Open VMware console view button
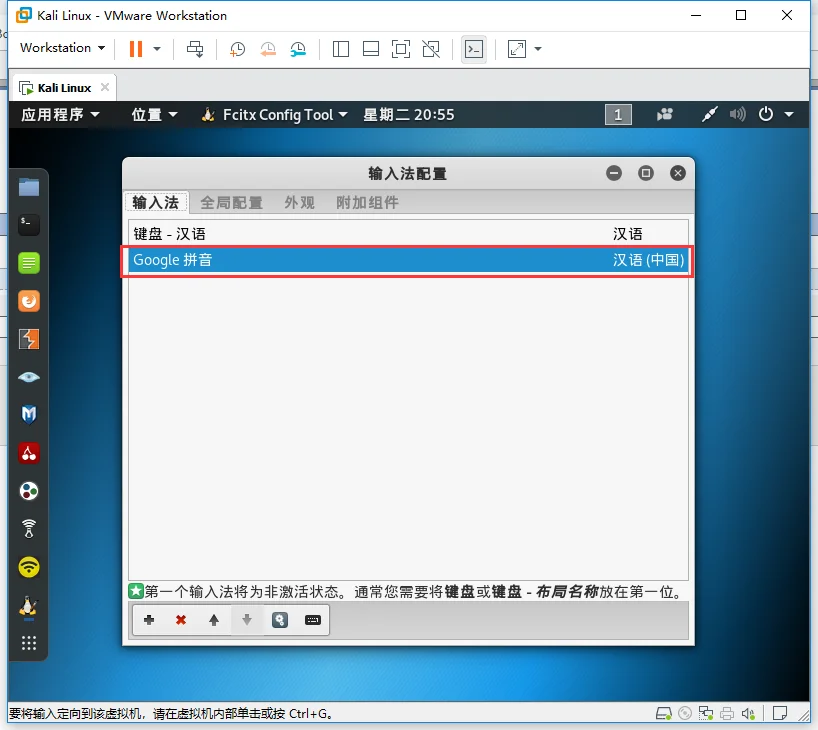The height and width of the screenshot is (730, 818). coord(474,49)
